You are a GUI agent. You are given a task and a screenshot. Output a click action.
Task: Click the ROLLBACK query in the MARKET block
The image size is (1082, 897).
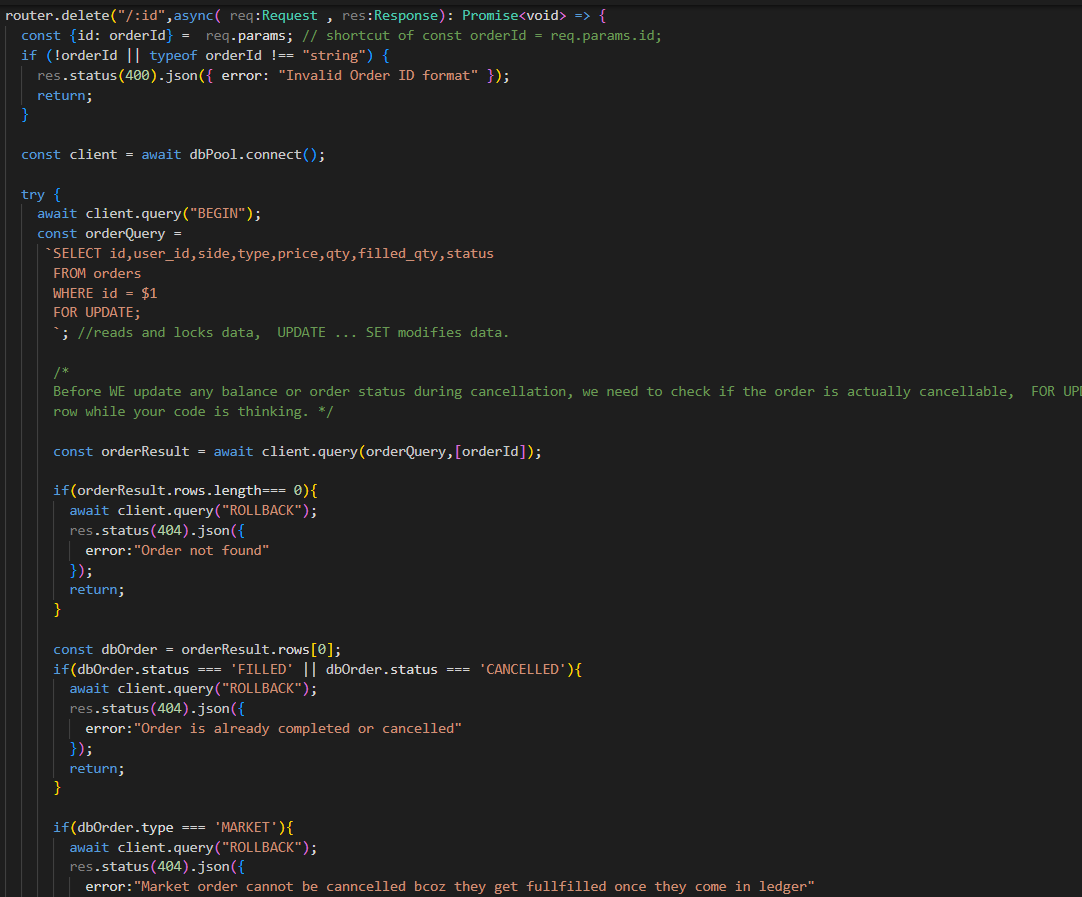(x=193, y=847)
